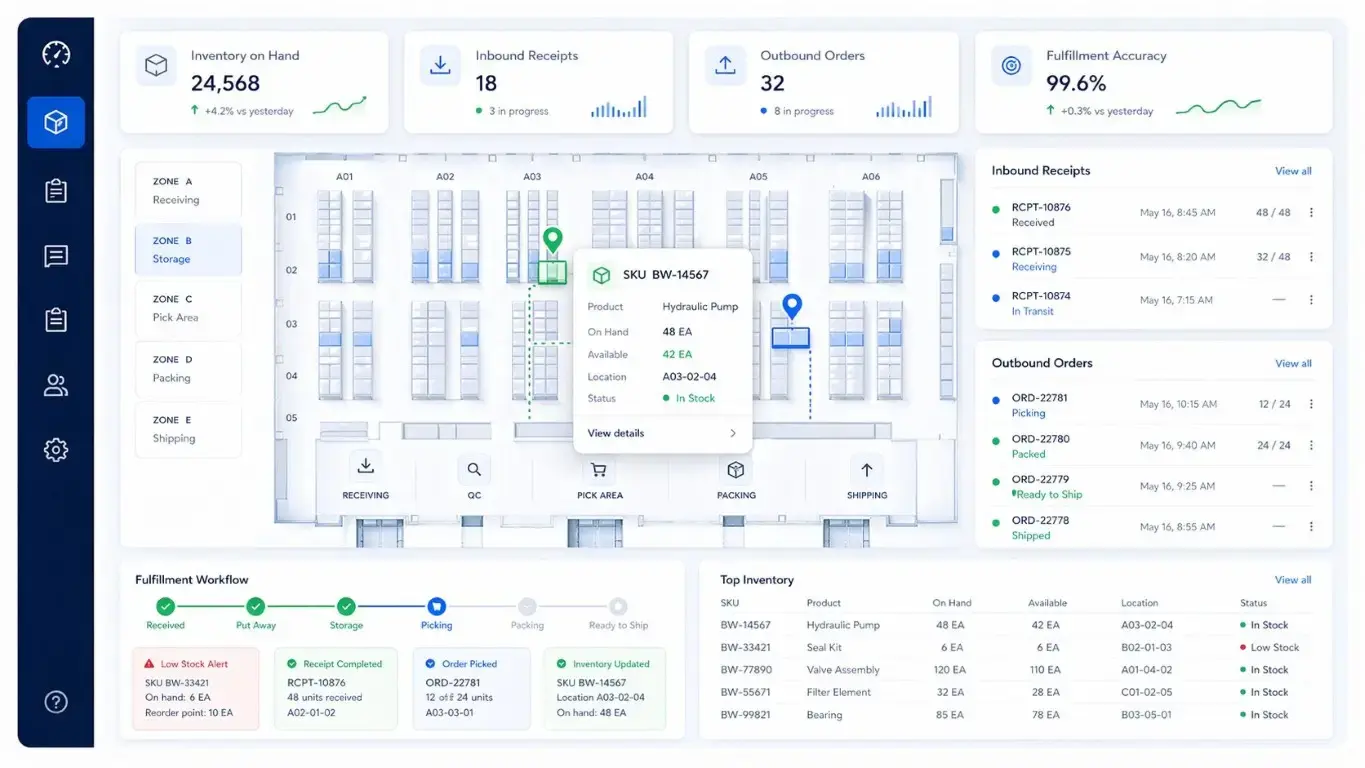Select the QC magnifier icon on floor map

pos(474,470)
